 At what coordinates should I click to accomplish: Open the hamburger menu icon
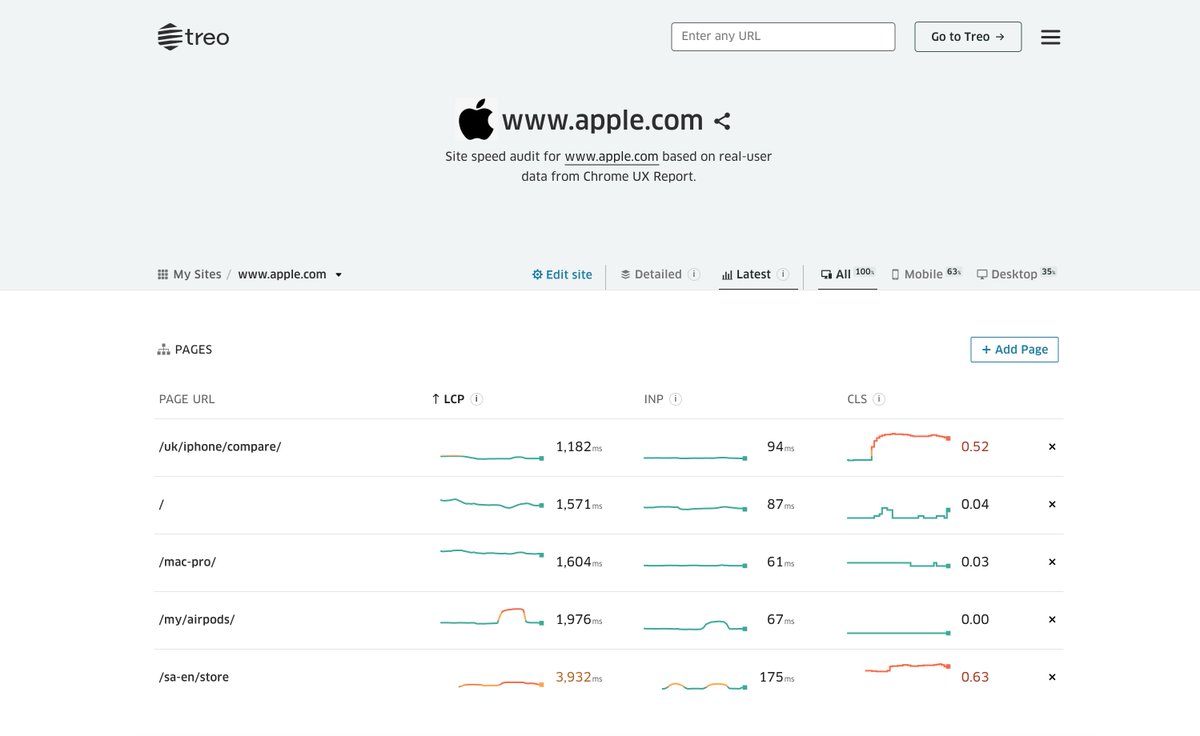(1050, 37)
